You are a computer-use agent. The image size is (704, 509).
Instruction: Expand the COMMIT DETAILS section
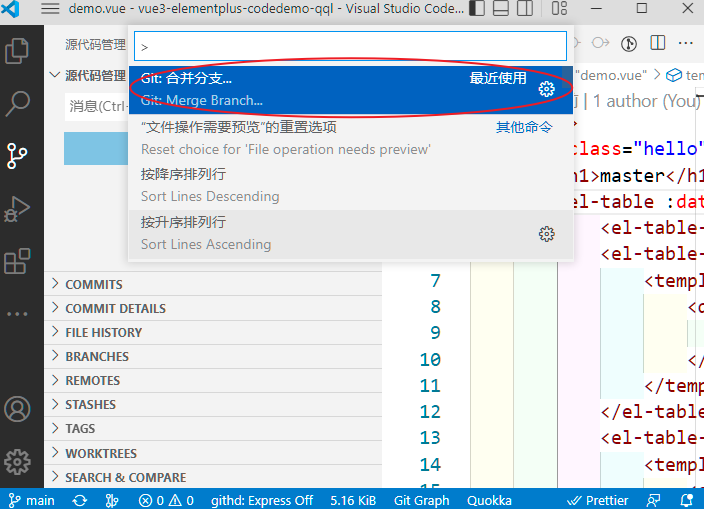pos(213,308)
